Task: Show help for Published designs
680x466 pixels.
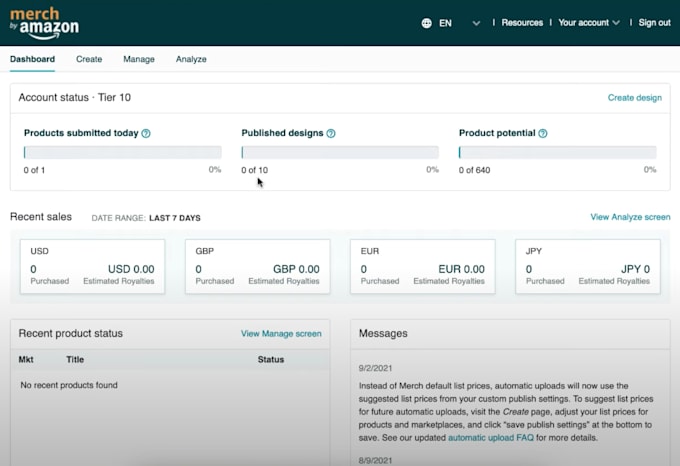Action: coord(331,134)
